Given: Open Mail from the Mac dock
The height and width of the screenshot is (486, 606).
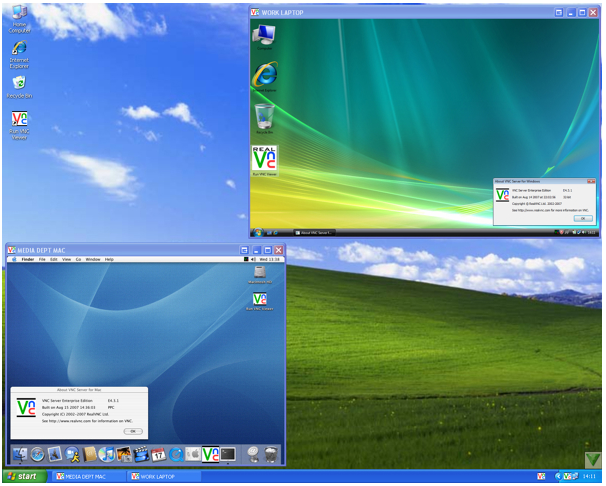Looking at the screenshot, I should [x=54, y=453].
